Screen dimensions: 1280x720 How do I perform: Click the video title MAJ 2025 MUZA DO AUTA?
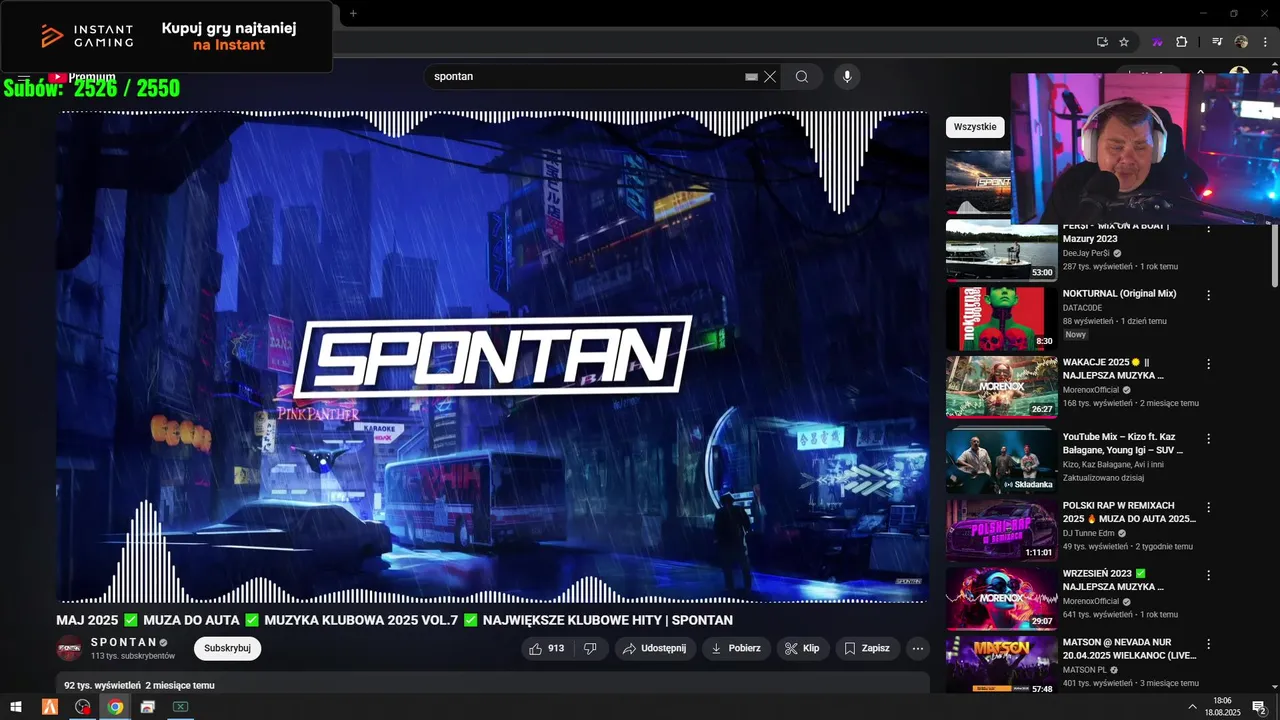coord(395,620)
